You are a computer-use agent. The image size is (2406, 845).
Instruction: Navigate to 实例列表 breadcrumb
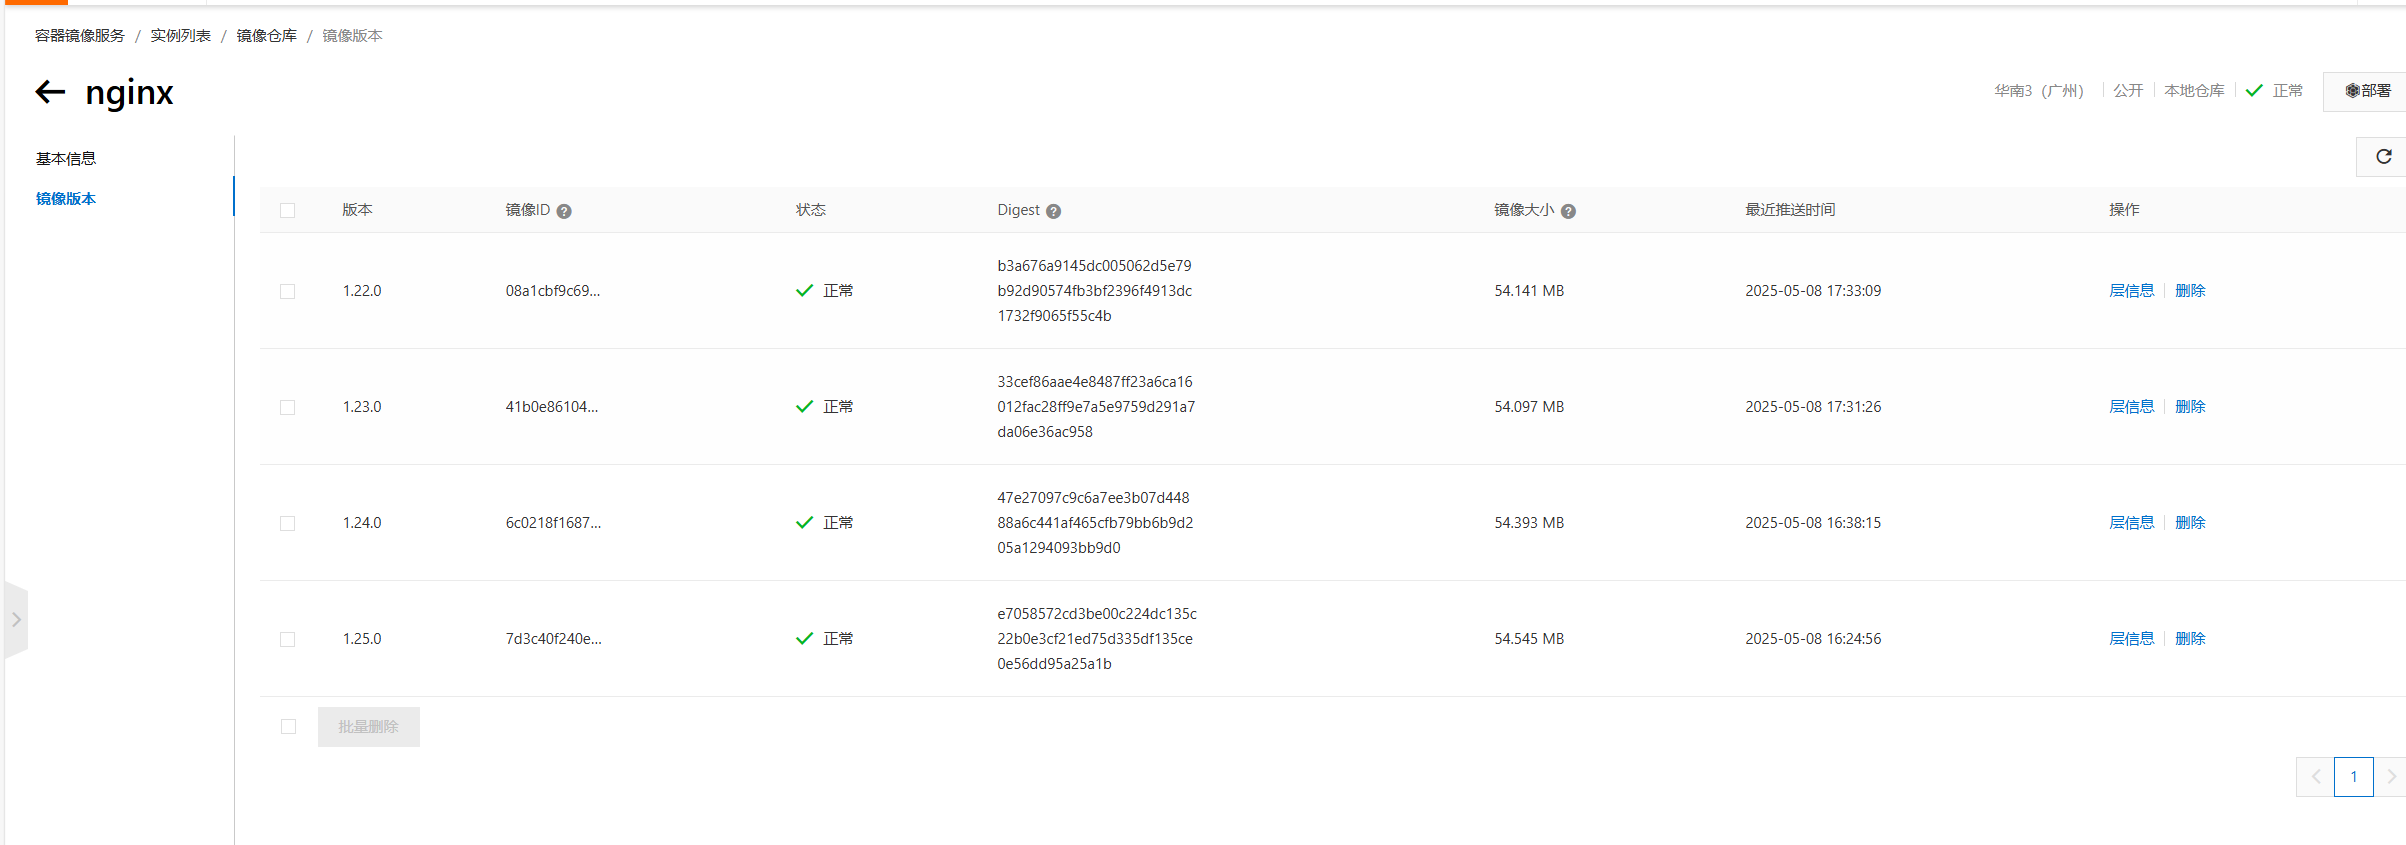181,35
